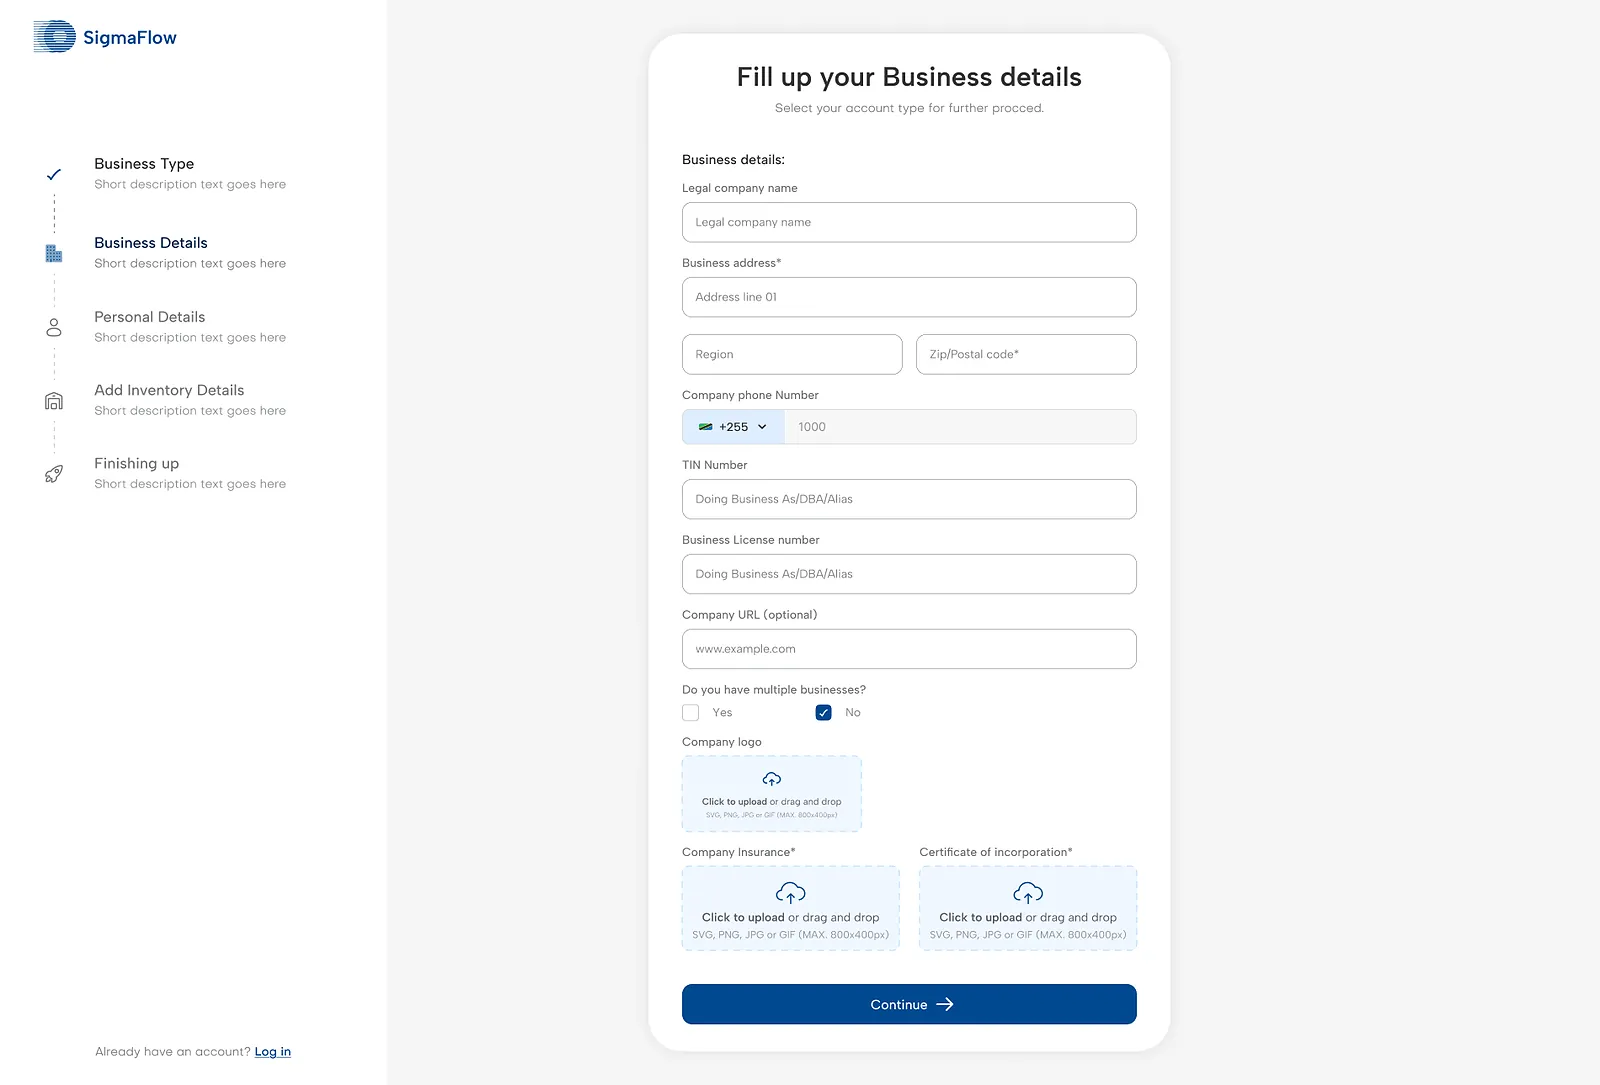Viewport: 1600px width, 1085px height.
Task: Click the SigmaFlow logo icon
Action: coord(54,37)
